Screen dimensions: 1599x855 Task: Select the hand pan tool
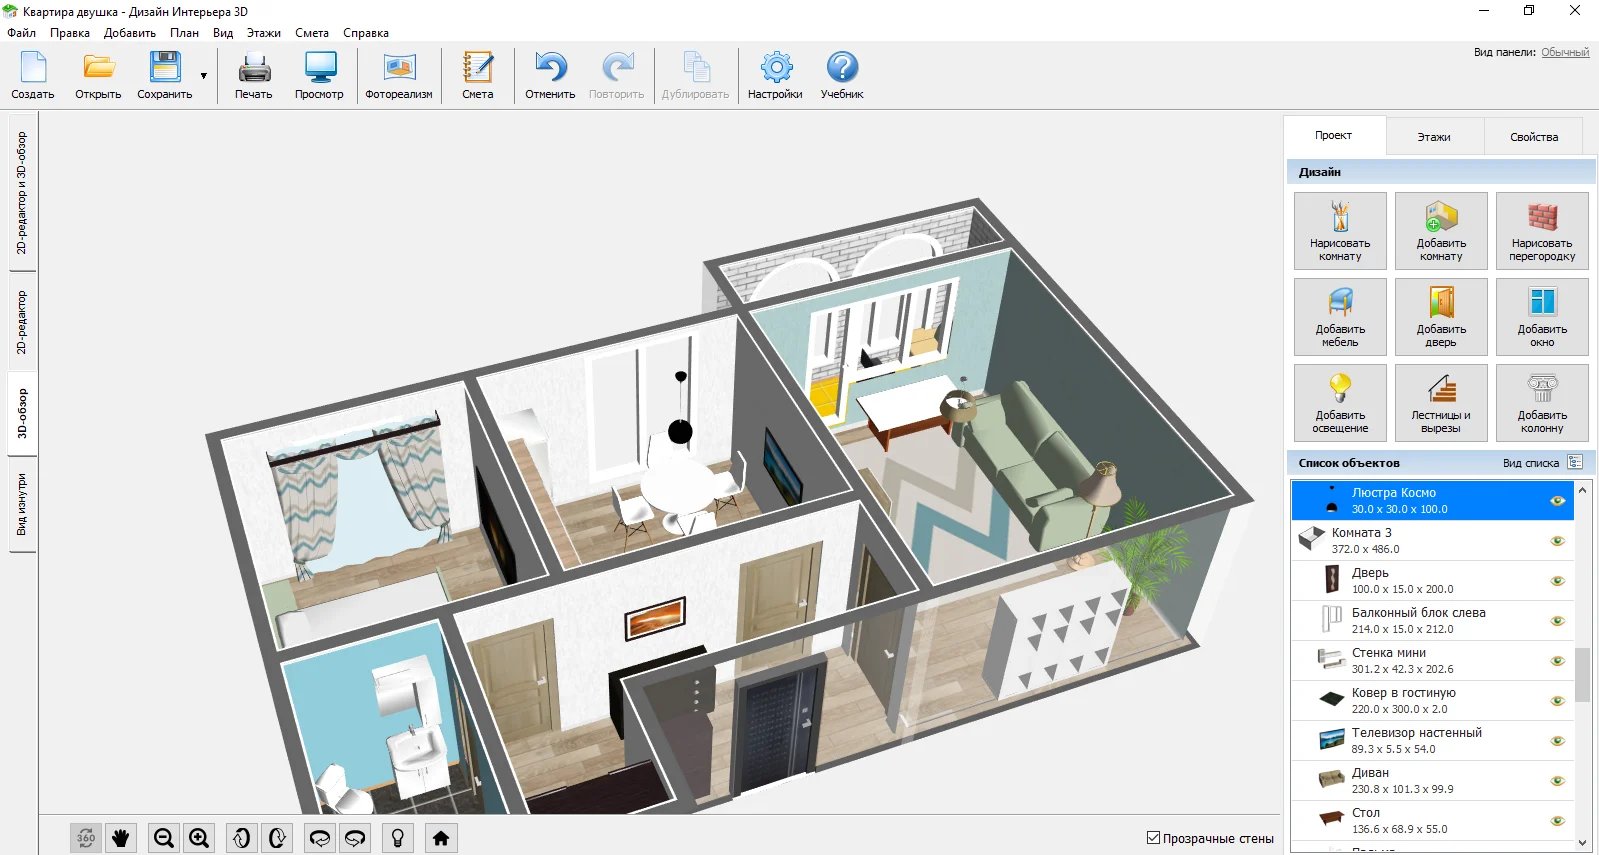tap(121, 838)
